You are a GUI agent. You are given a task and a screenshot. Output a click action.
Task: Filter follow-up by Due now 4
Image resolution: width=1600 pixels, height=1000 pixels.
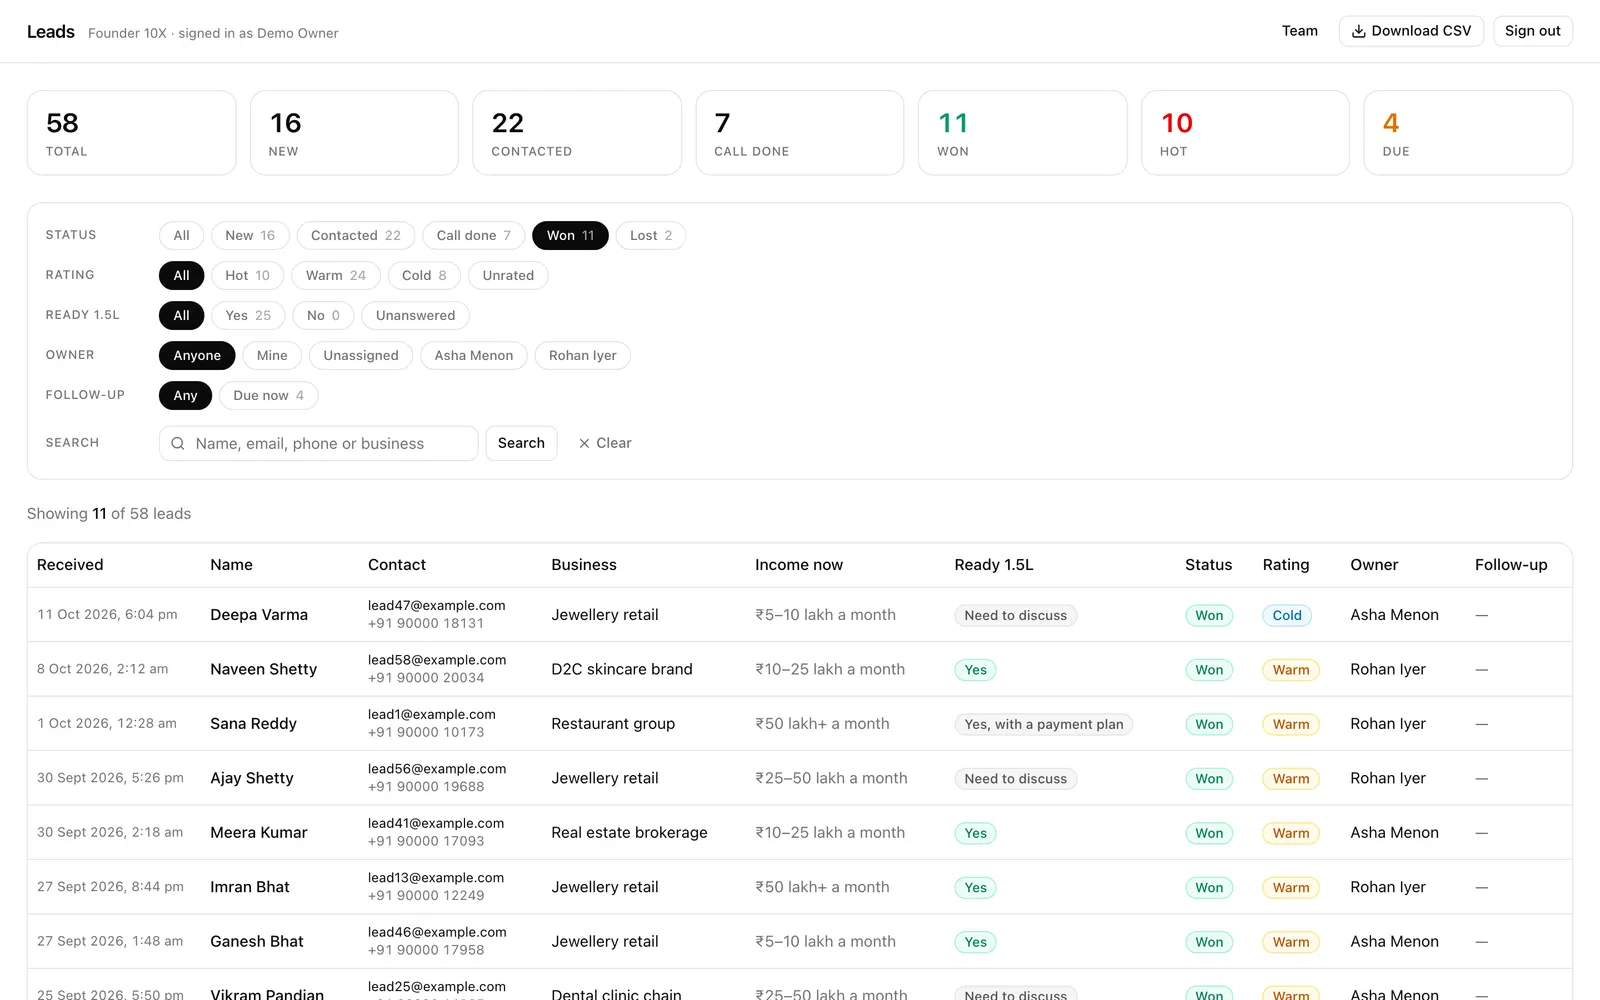(x=268, y=395)
